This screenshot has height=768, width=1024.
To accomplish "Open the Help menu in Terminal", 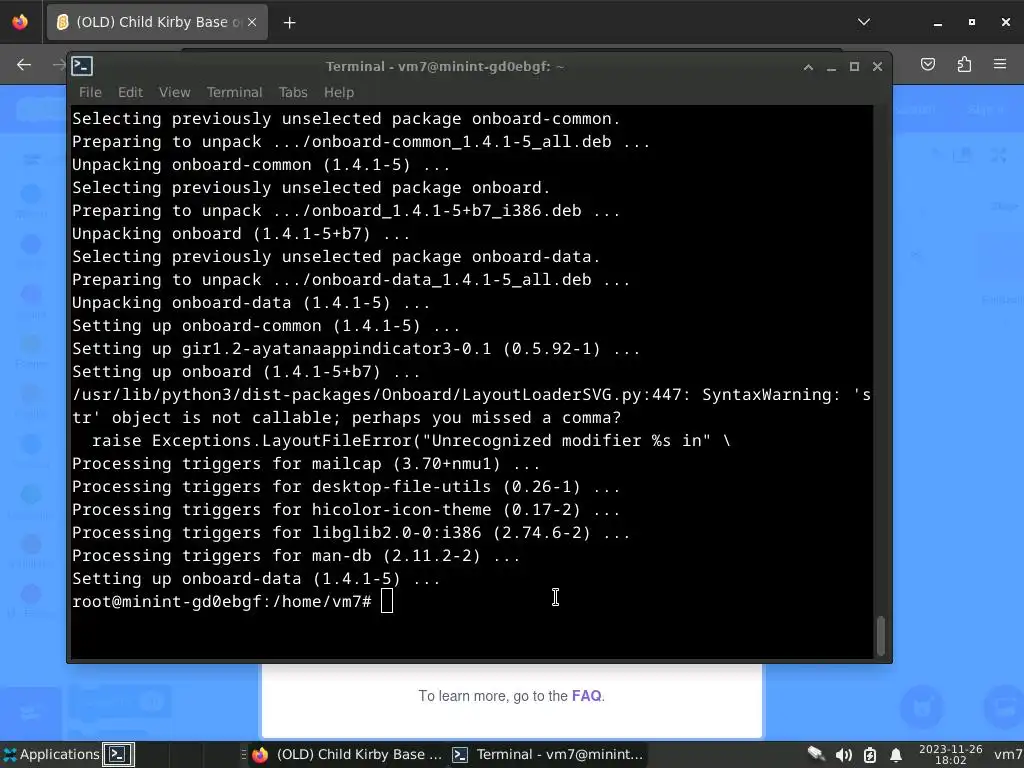I will 338,92.
